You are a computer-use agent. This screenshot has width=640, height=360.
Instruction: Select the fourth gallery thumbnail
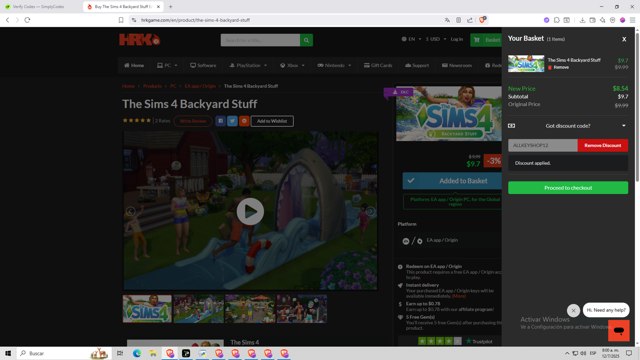click(x=302, y=309)
